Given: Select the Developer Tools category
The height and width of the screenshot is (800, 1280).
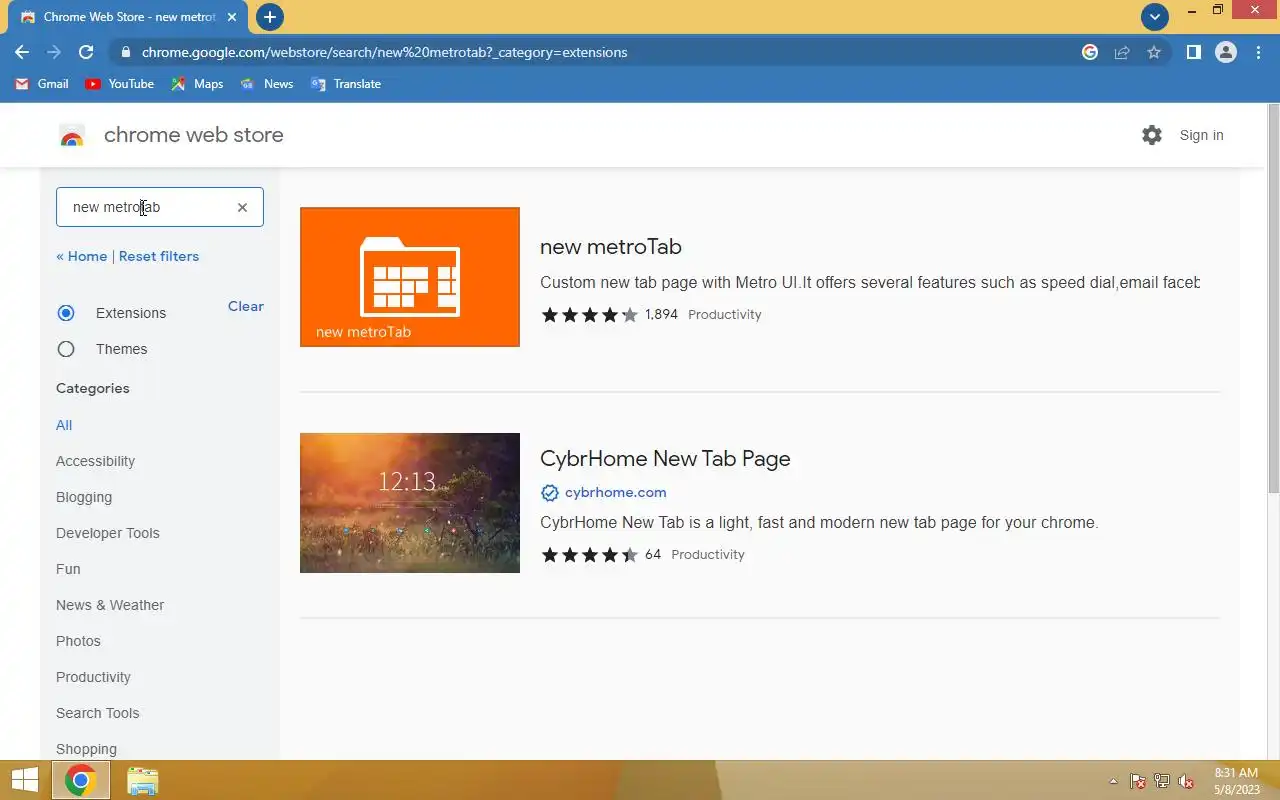Looking at the screenshot, I should click(x=108, y=533).
